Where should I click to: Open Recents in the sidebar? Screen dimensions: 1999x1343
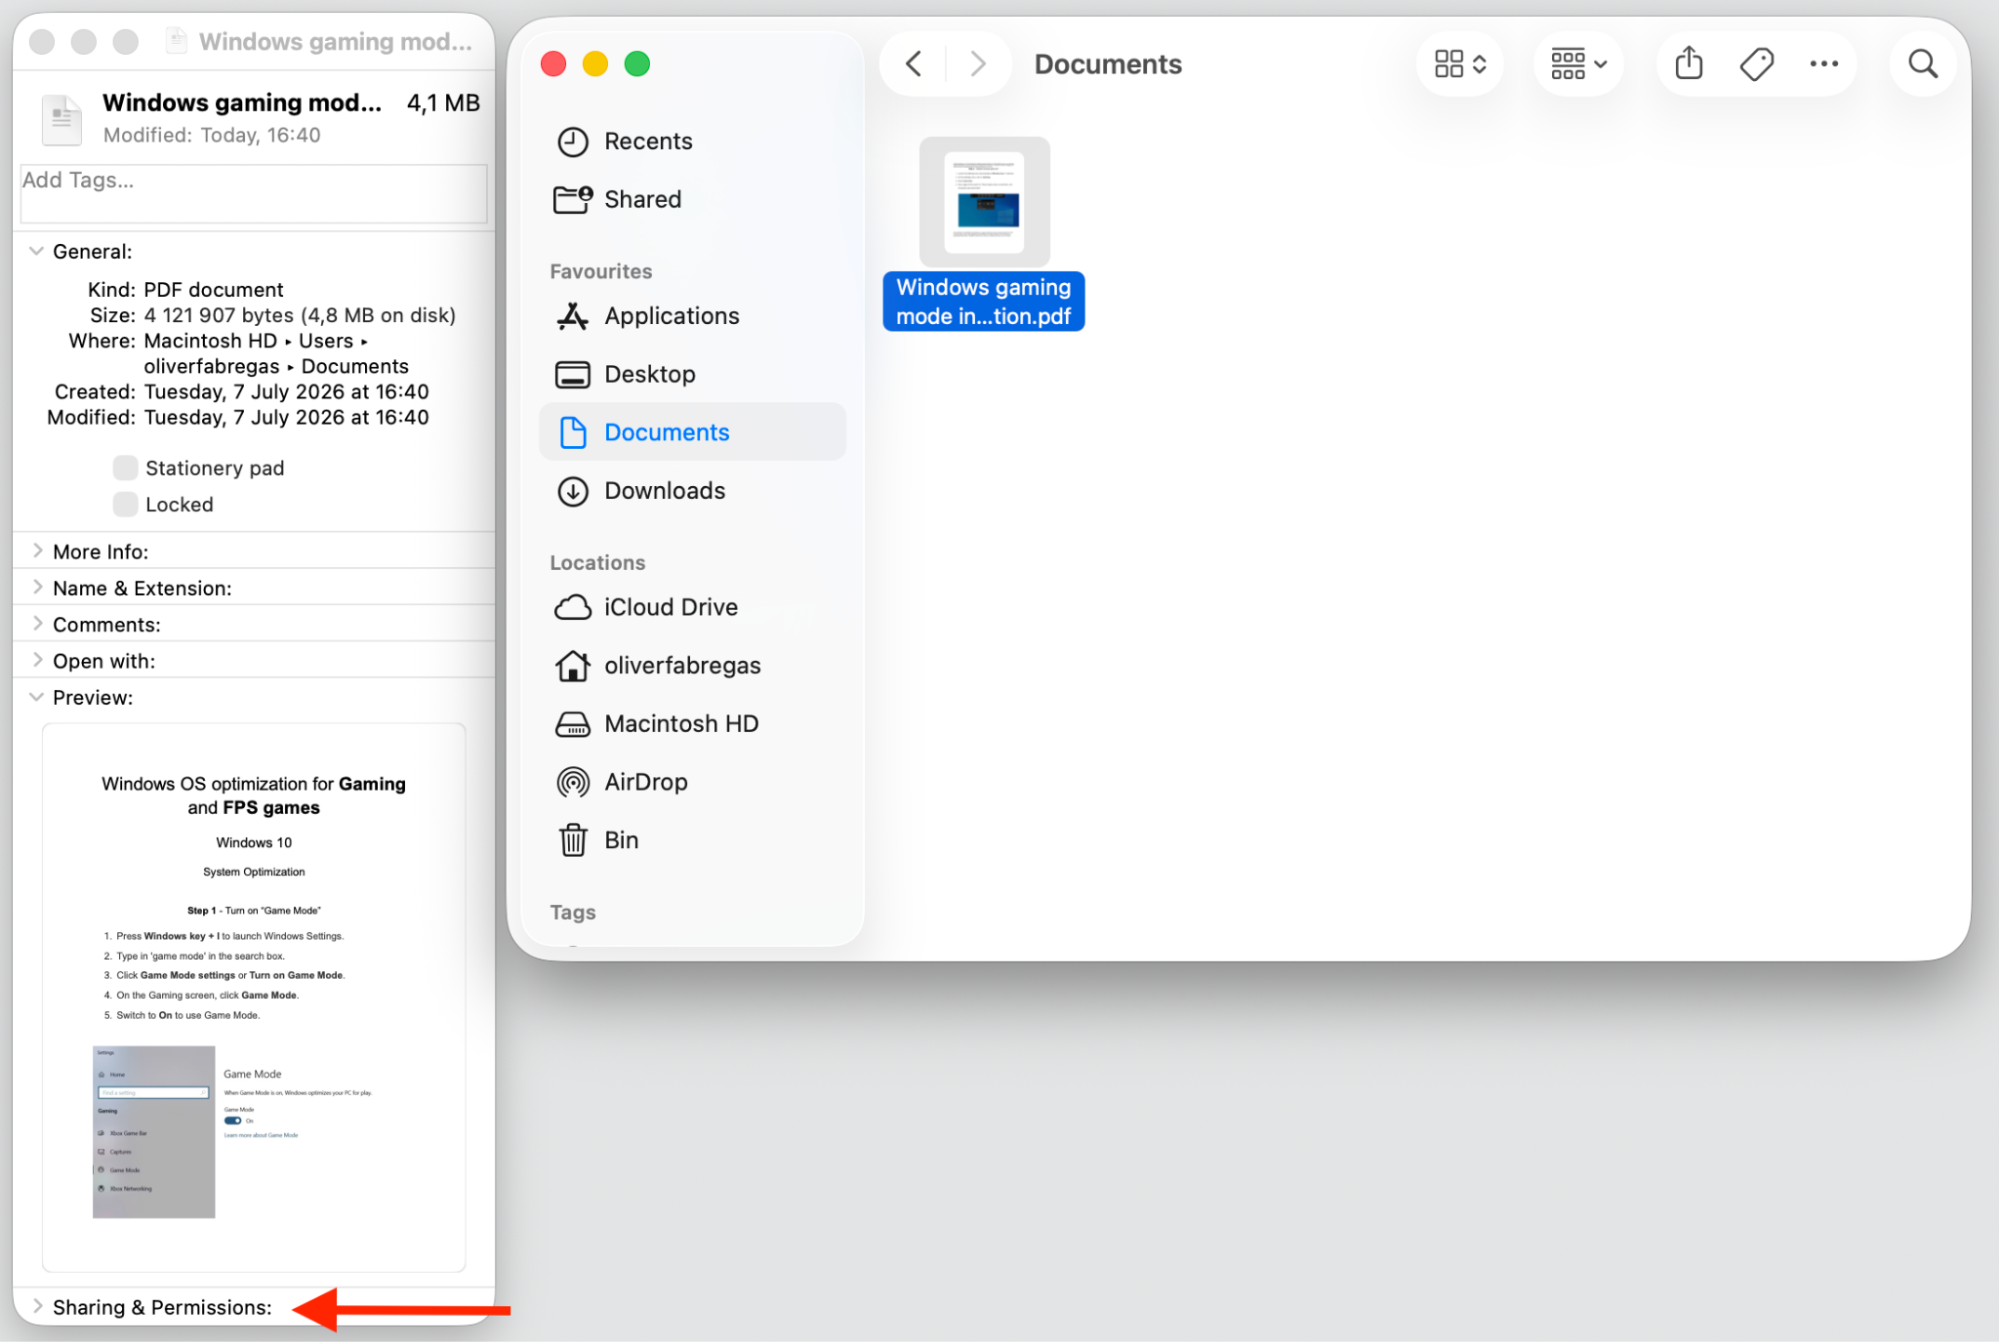click(692, 141)
